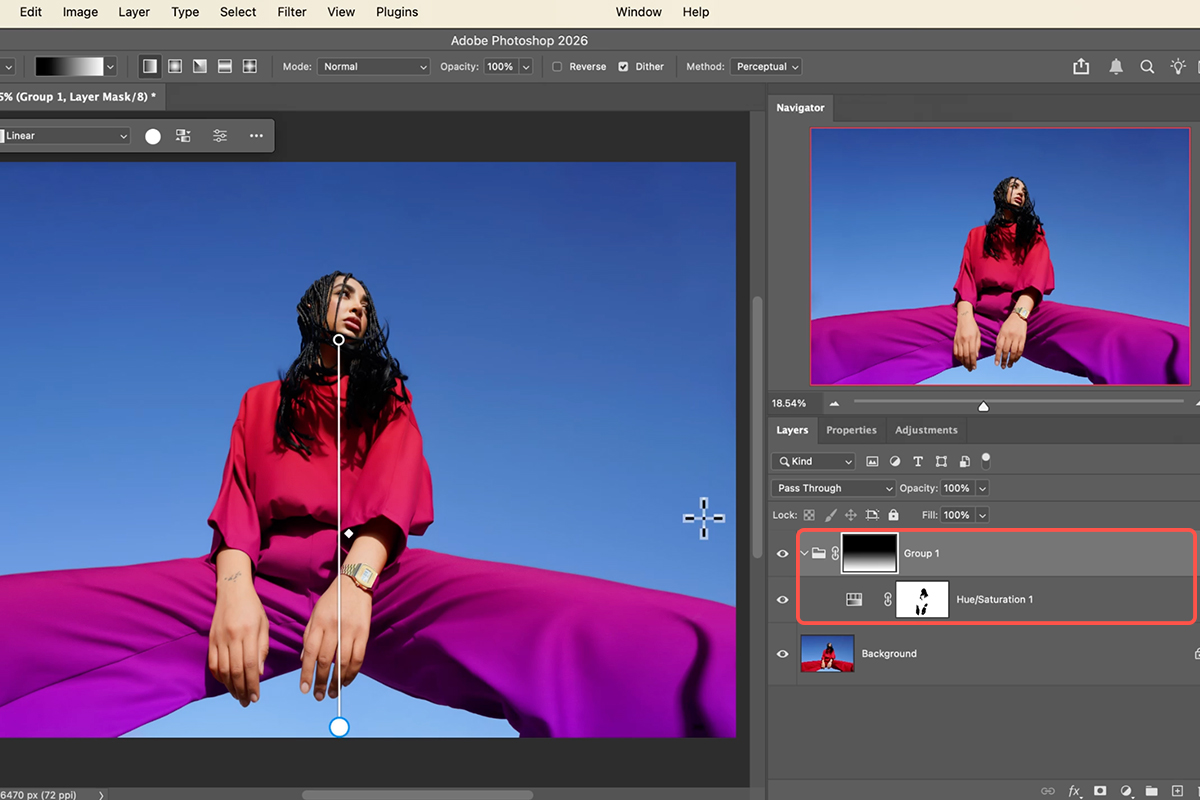Click the Lock all padlock icon
Viewport: 1200px width, 800px height.
pyautogui.click(x=893, y=515)
